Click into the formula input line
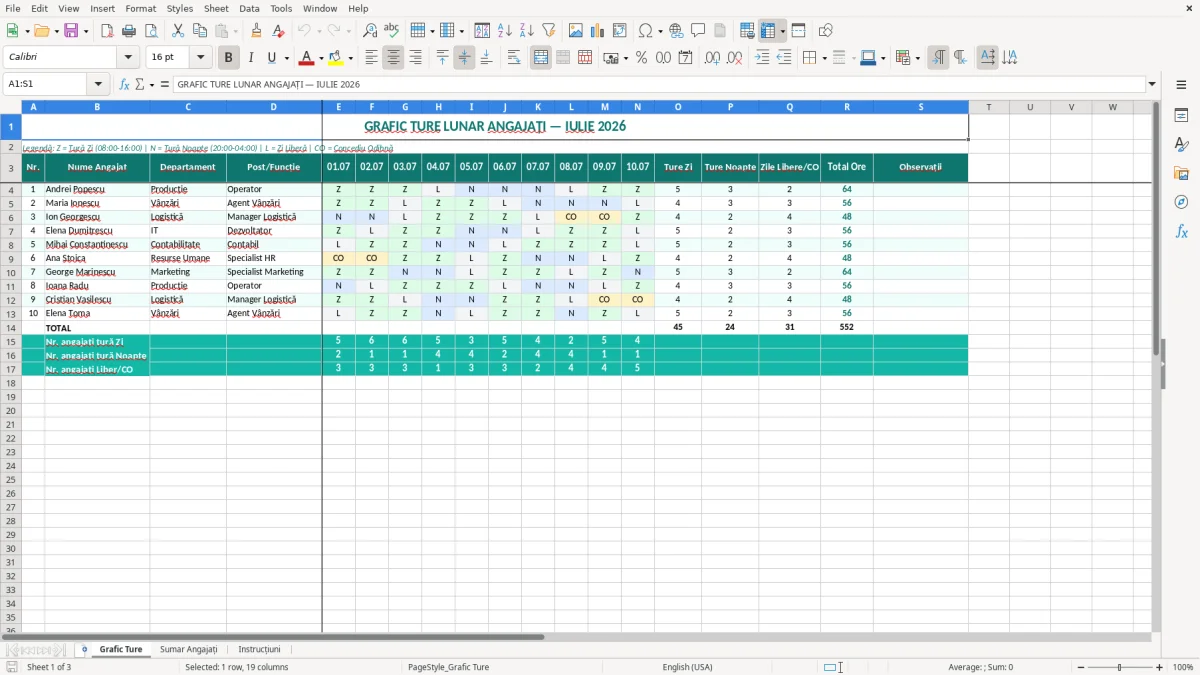Image resolution: width=1200 pixels, height=675 pixels. (659, 84)
